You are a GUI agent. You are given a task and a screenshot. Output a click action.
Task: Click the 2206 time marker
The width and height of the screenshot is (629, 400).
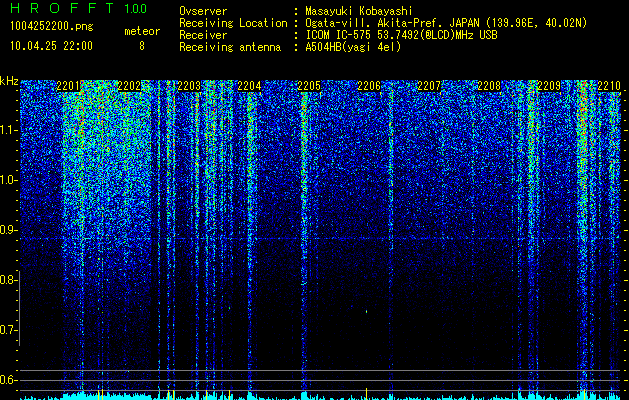tap(369, 86)
